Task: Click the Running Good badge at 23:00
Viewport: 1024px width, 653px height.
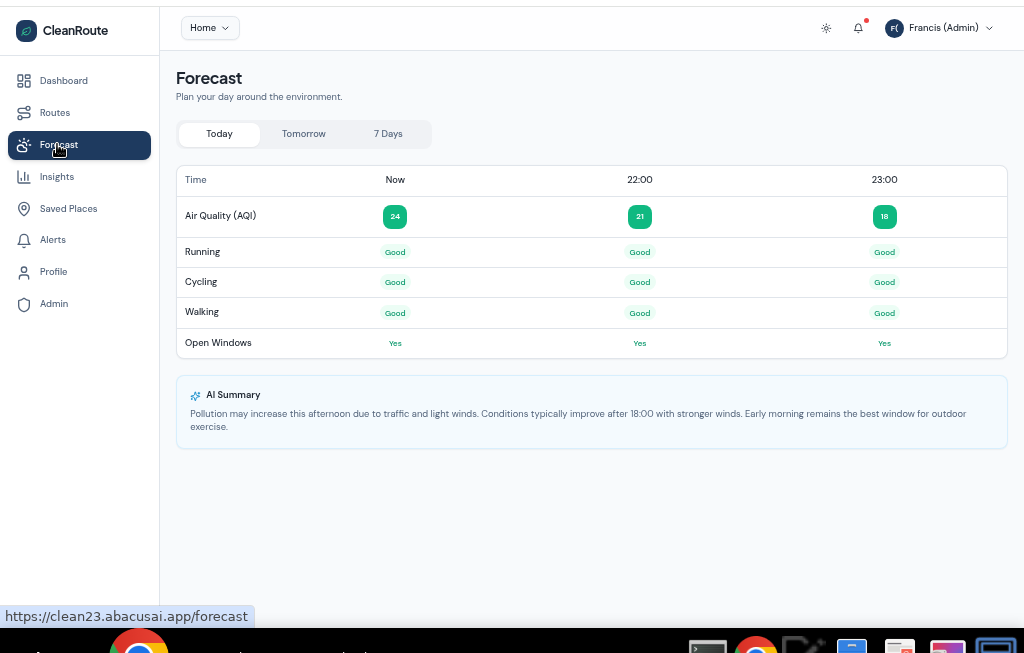Action: [885, 253]
